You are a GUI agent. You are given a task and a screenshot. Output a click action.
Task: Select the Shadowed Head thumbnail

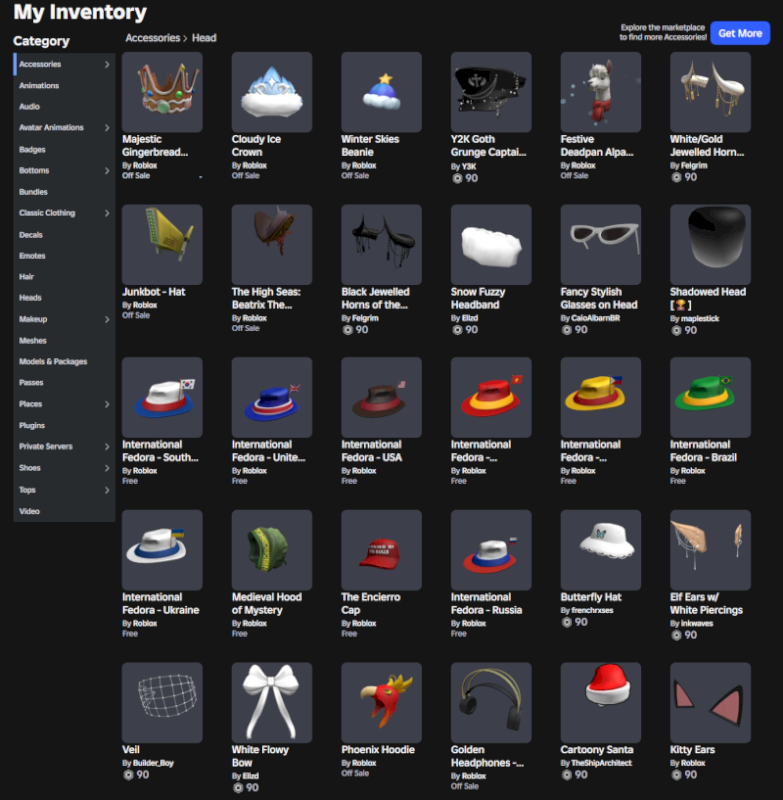pos(711,244)
